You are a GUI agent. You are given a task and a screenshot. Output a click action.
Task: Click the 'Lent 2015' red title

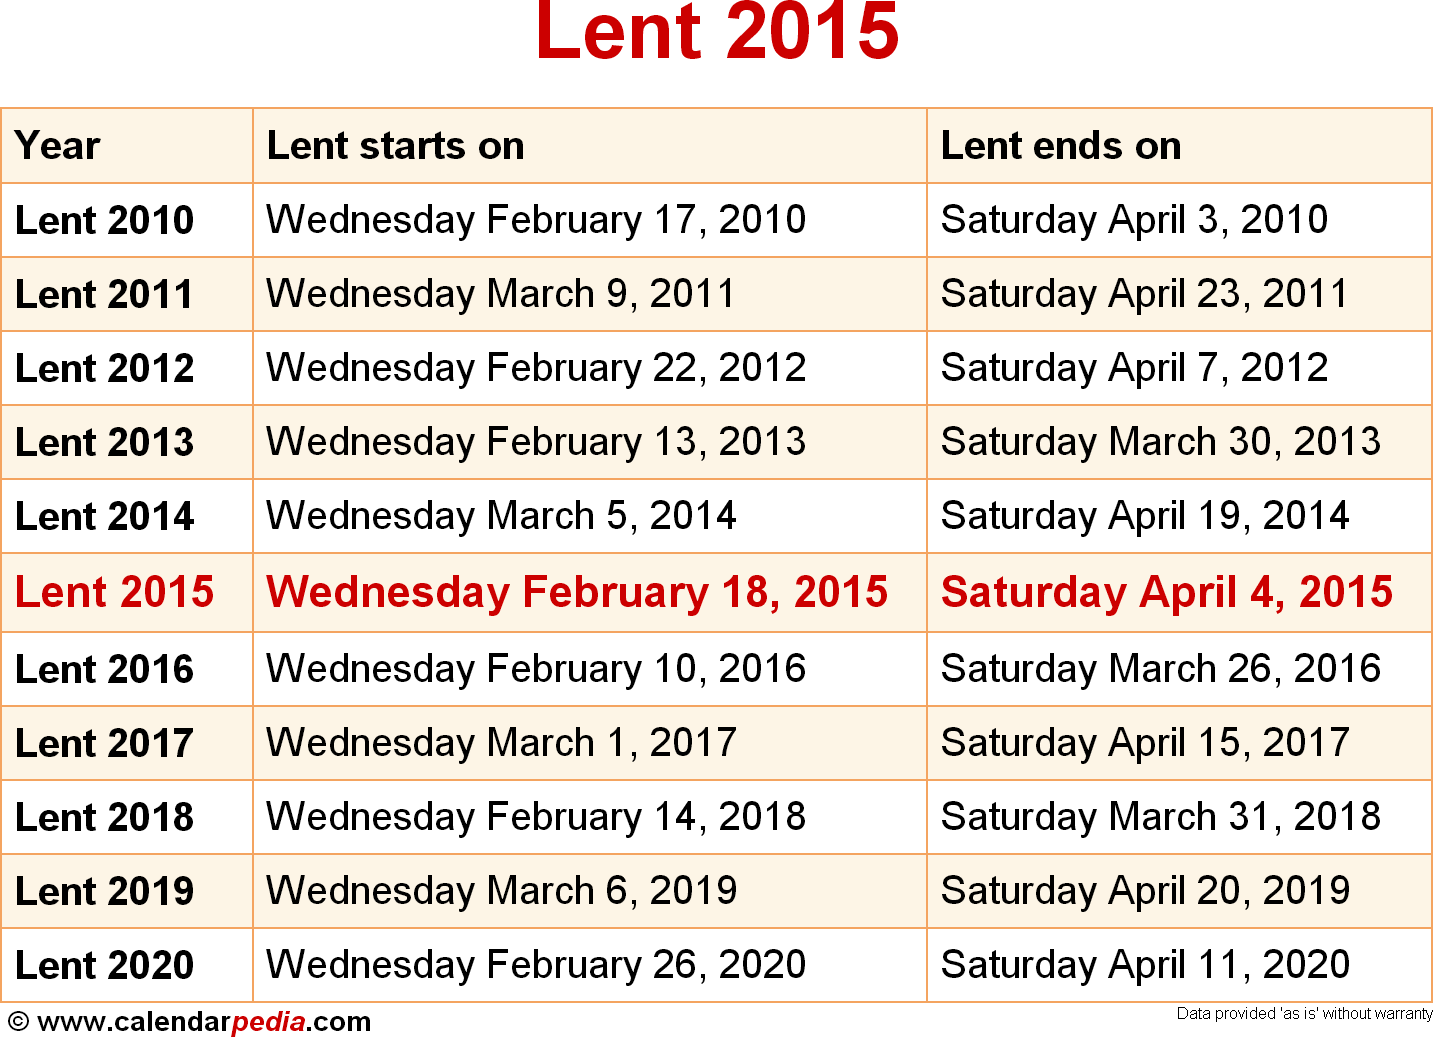[x=717, y=32]
